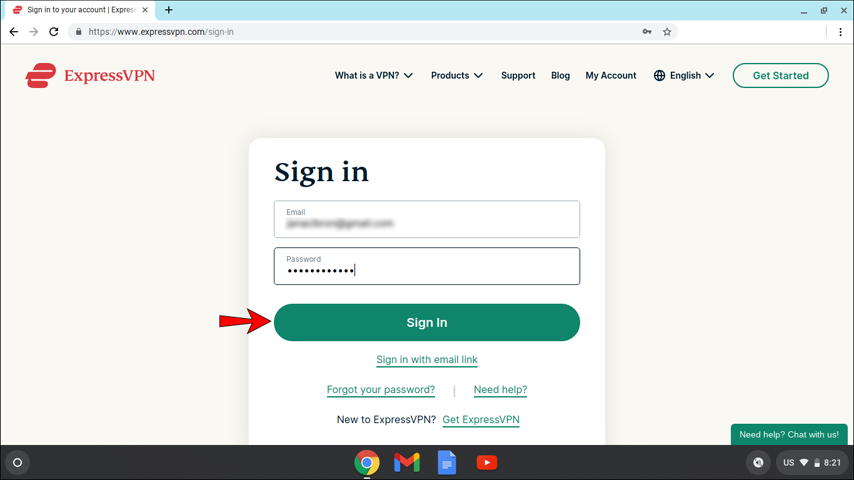Open the password key icon in address bar
854x480 pixels.
click(647, 32)
